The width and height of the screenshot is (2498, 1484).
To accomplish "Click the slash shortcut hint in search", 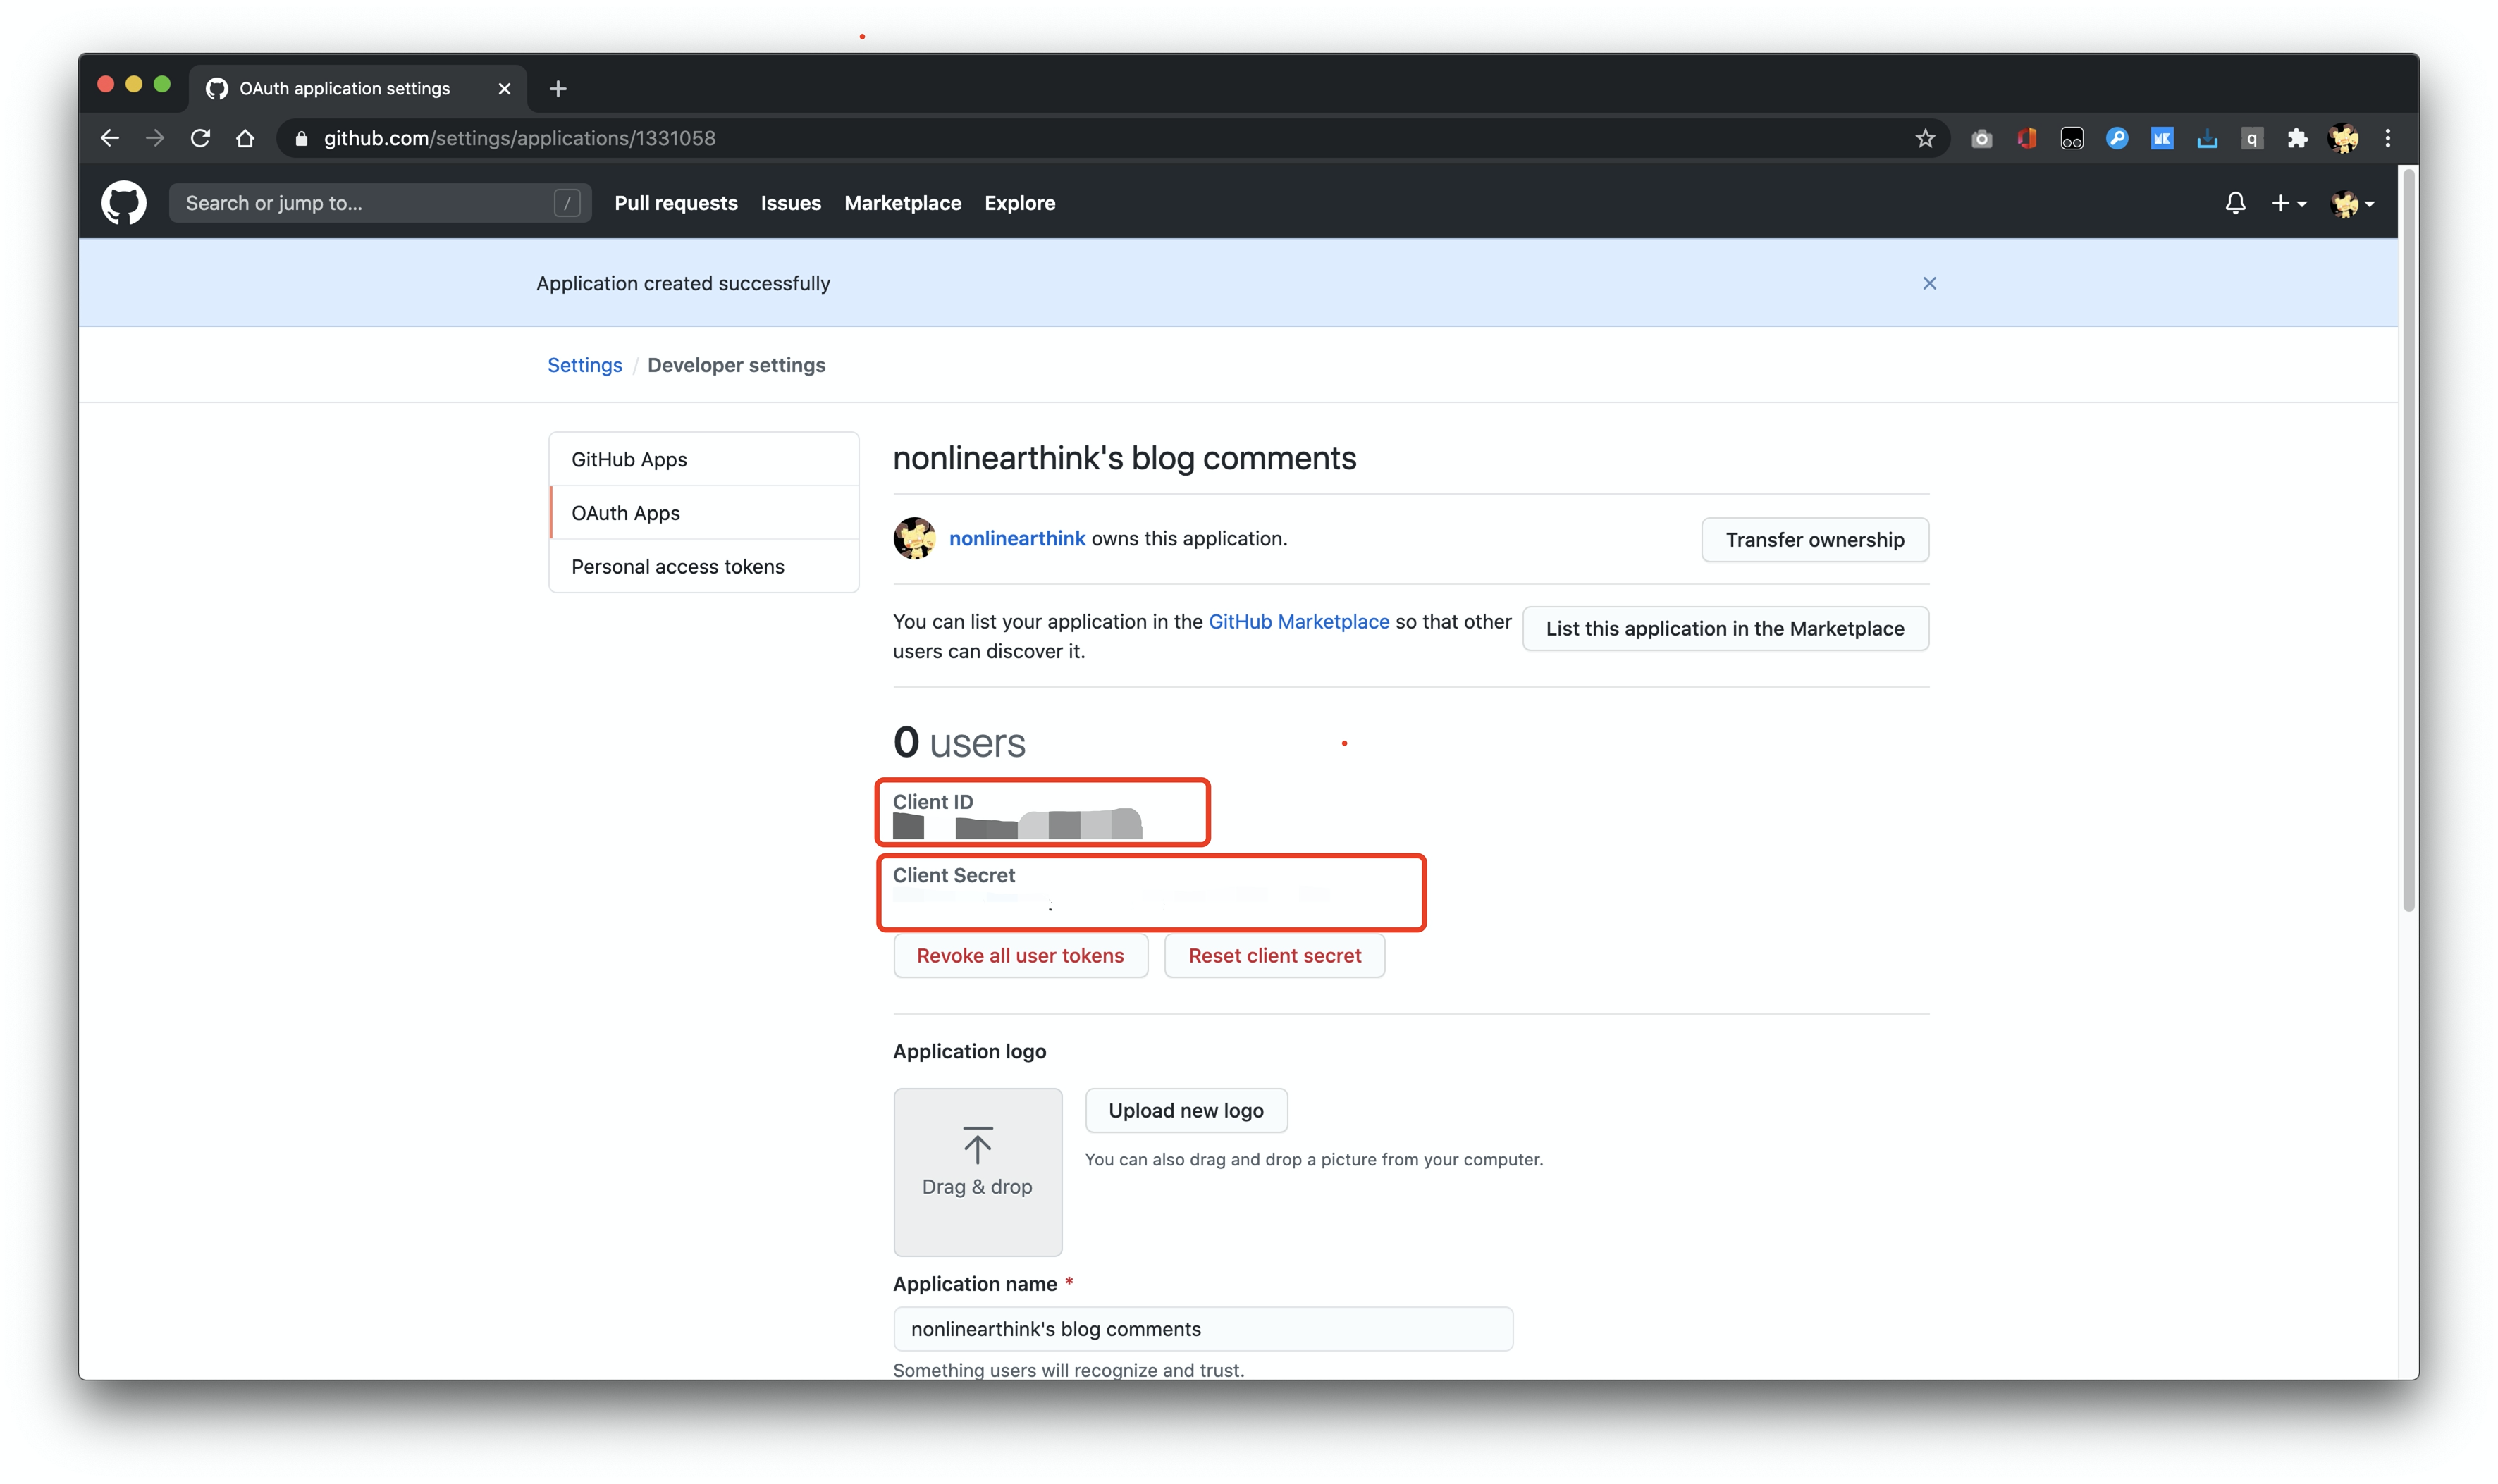I will click(567, 203).
